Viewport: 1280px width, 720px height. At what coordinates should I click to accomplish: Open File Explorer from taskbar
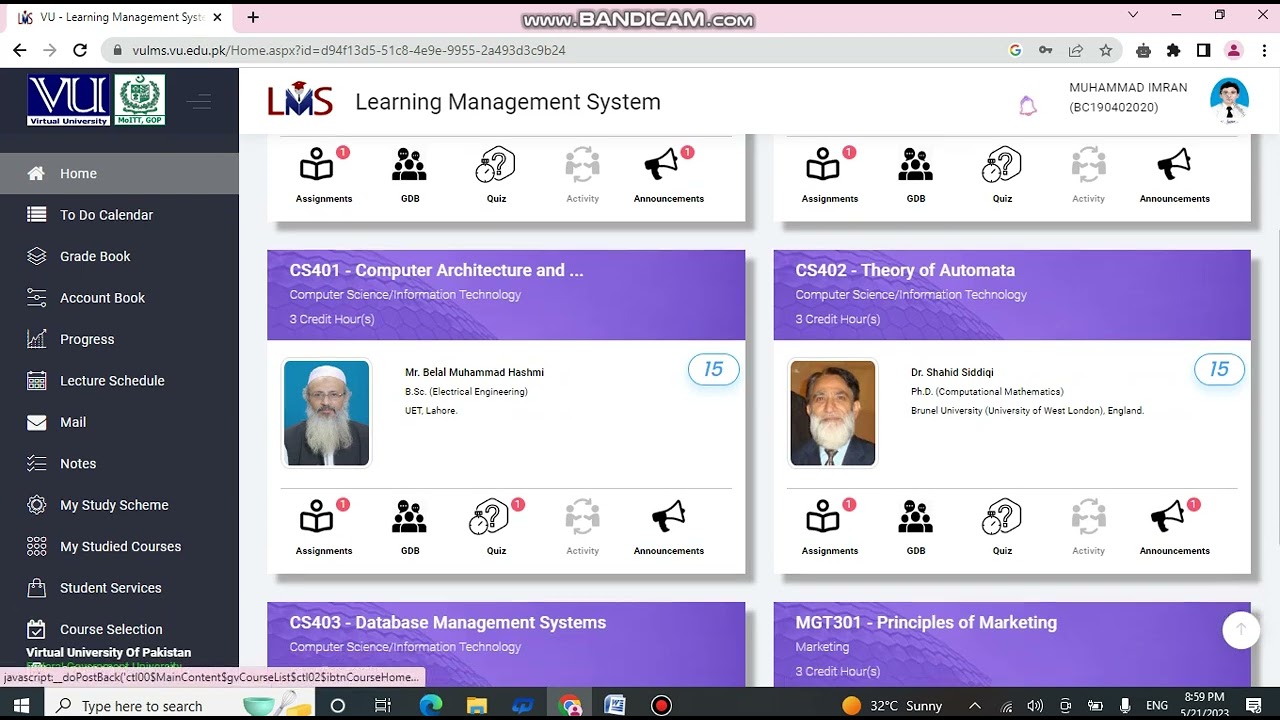click(476, 705)
